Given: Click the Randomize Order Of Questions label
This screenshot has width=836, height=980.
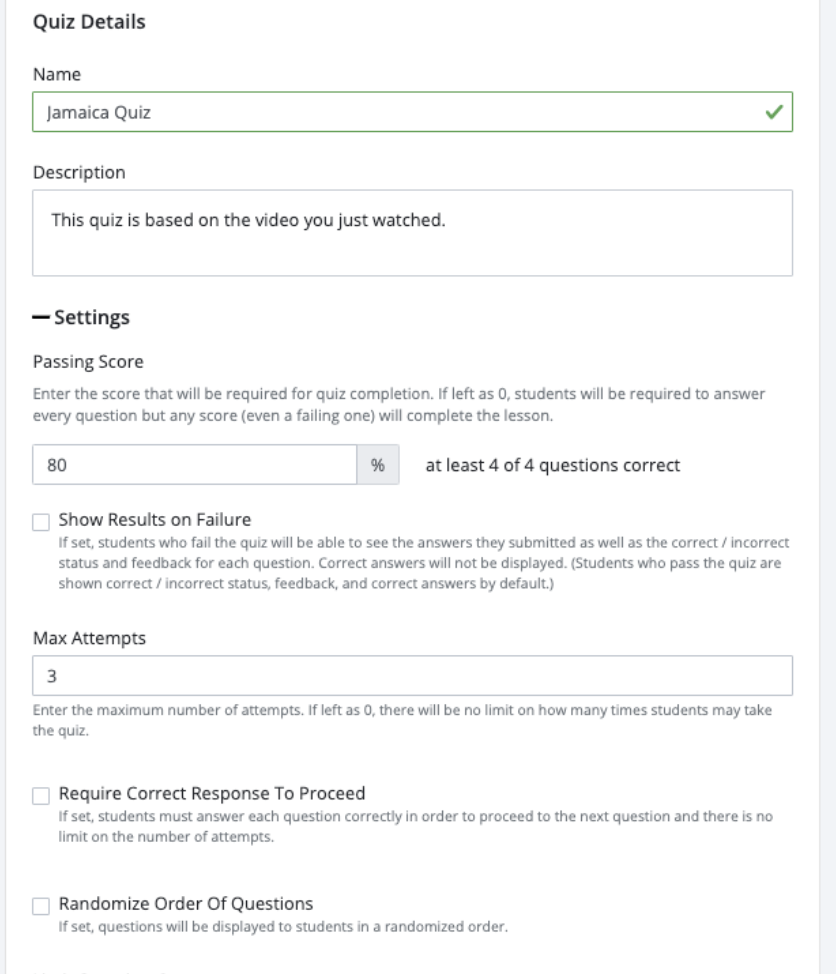Looking at the screenshot, I should [x=186, y=904].
